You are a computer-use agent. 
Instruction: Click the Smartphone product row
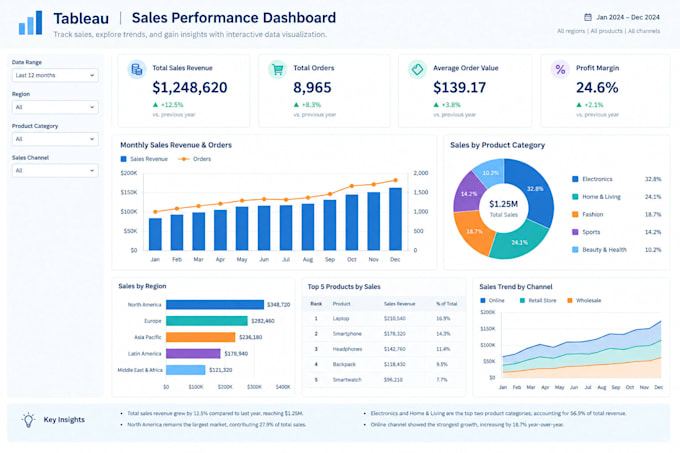pyautogui.click(x=384, y=334)
